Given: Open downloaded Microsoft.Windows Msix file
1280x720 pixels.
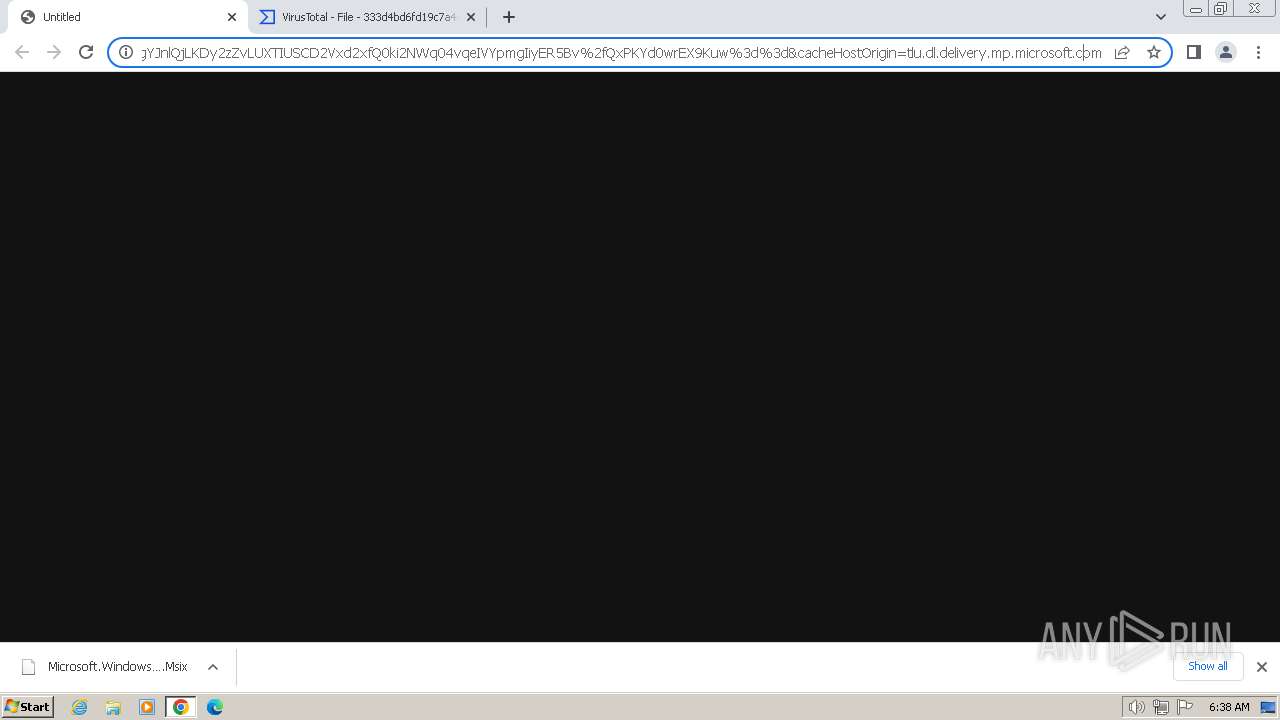Looking at the screenshot, I should point(104,667).
